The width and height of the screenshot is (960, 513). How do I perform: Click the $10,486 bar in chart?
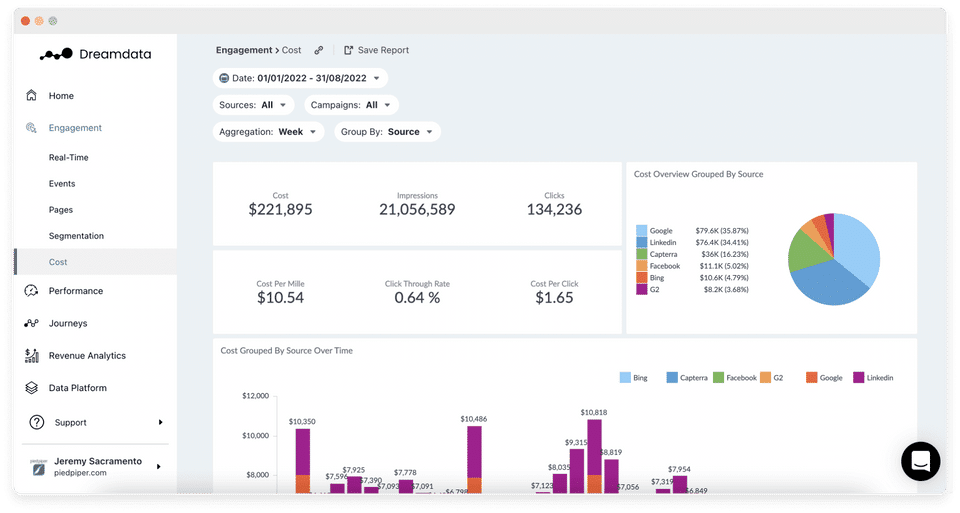click(474, 459)
